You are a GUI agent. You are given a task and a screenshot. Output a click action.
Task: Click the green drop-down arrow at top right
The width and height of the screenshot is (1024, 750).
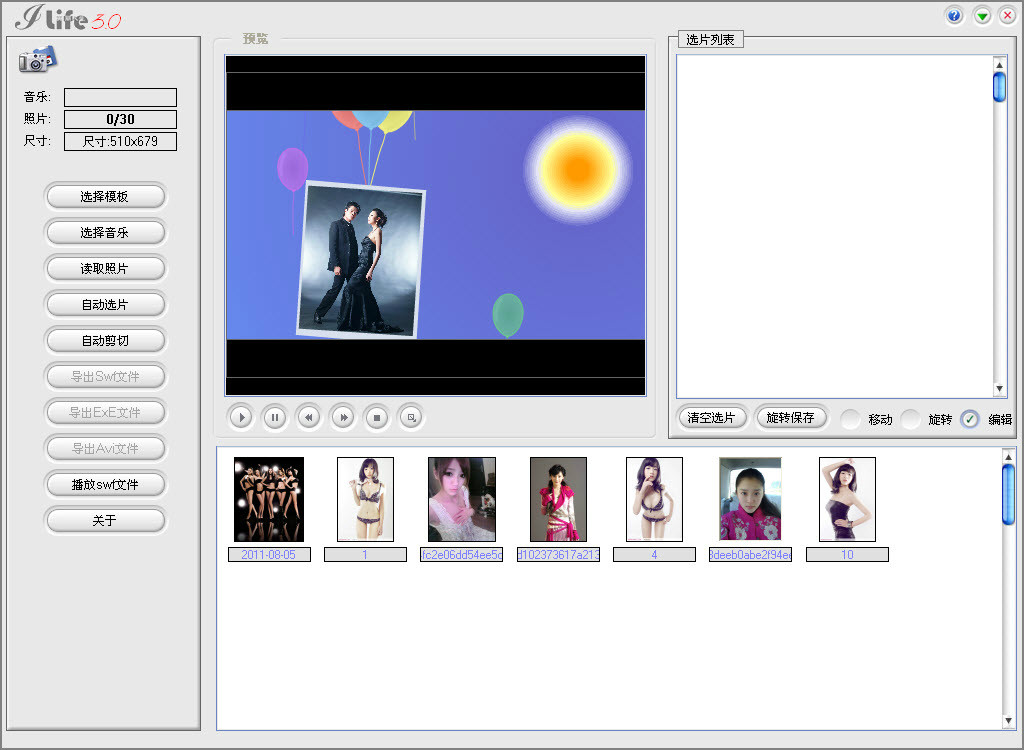(981, 15)
